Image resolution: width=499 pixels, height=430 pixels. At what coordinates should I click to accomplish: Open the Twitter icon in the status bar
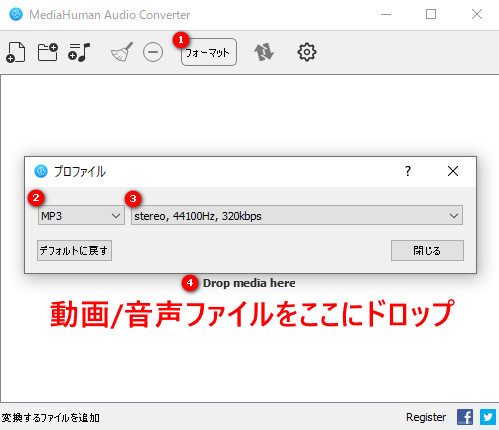(x=488, y=417)
